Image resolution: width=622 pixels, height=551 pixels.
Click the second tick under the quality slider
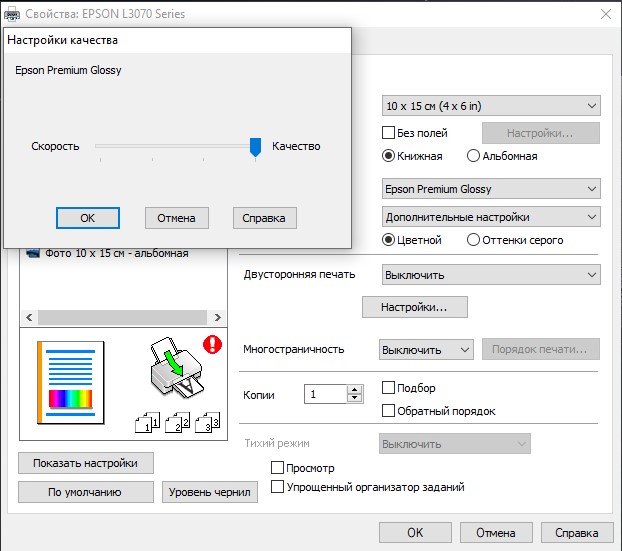point(152,160)
